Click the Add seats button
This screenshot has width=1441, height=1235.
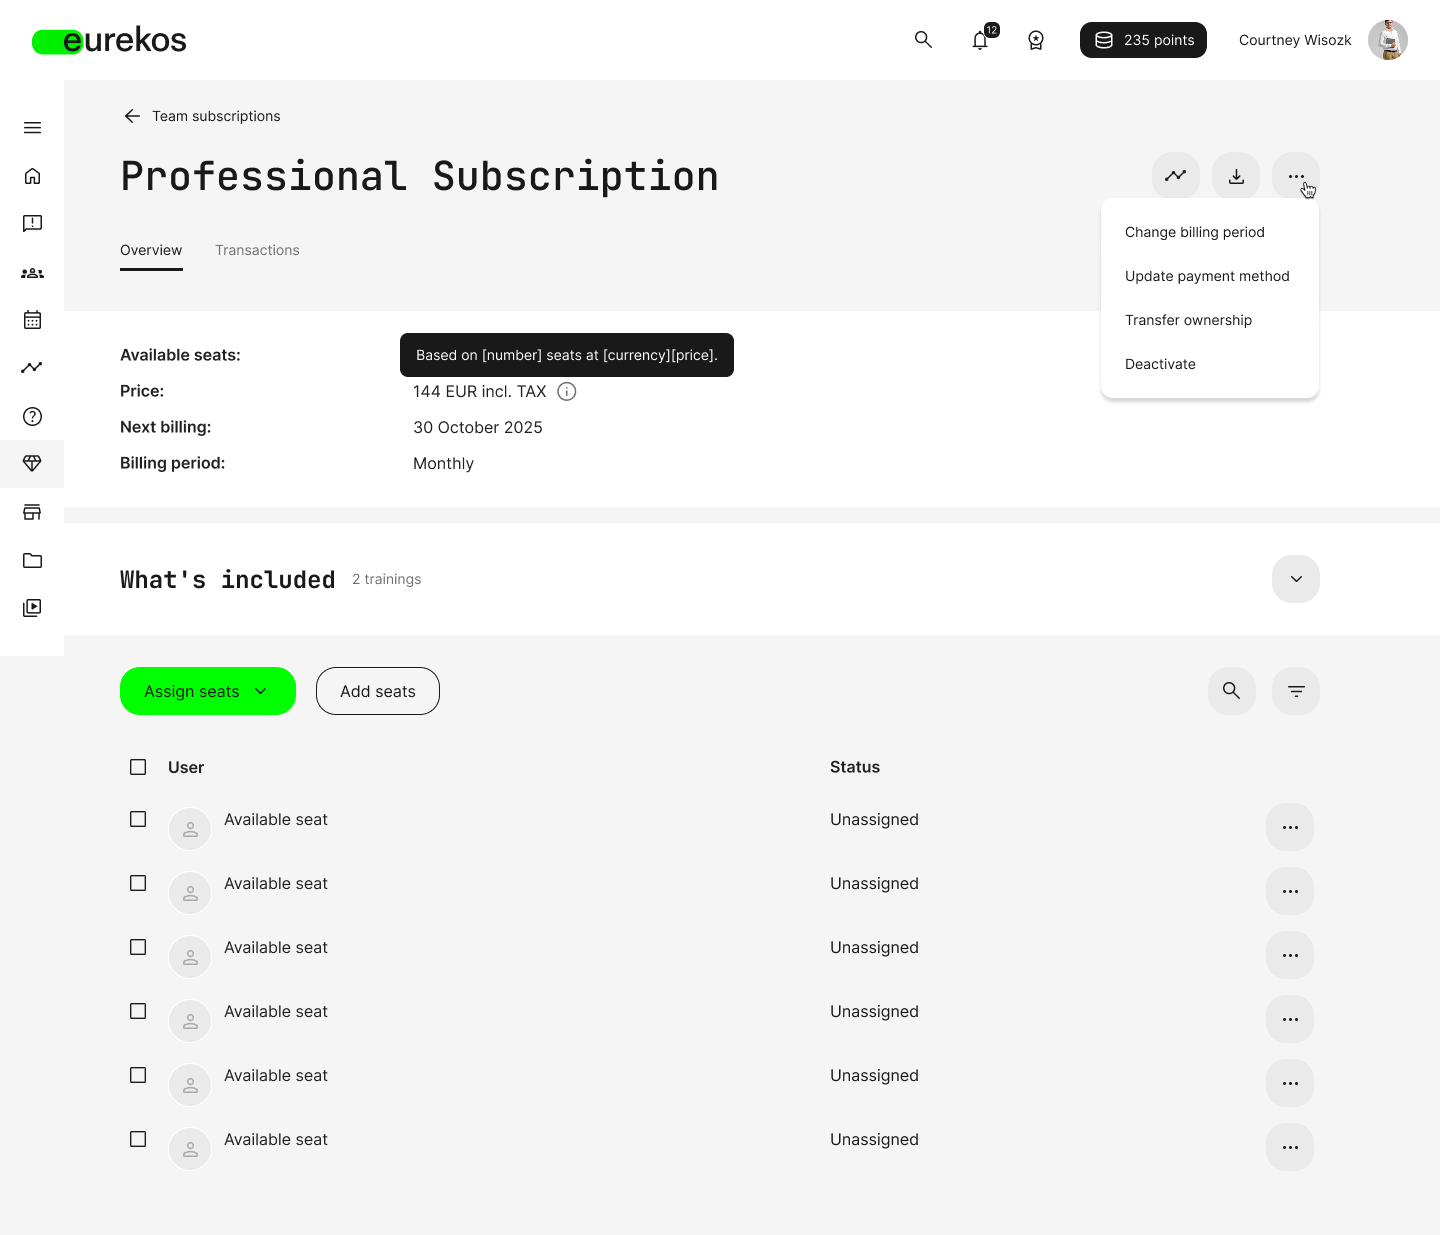click(x=377, y=691)
